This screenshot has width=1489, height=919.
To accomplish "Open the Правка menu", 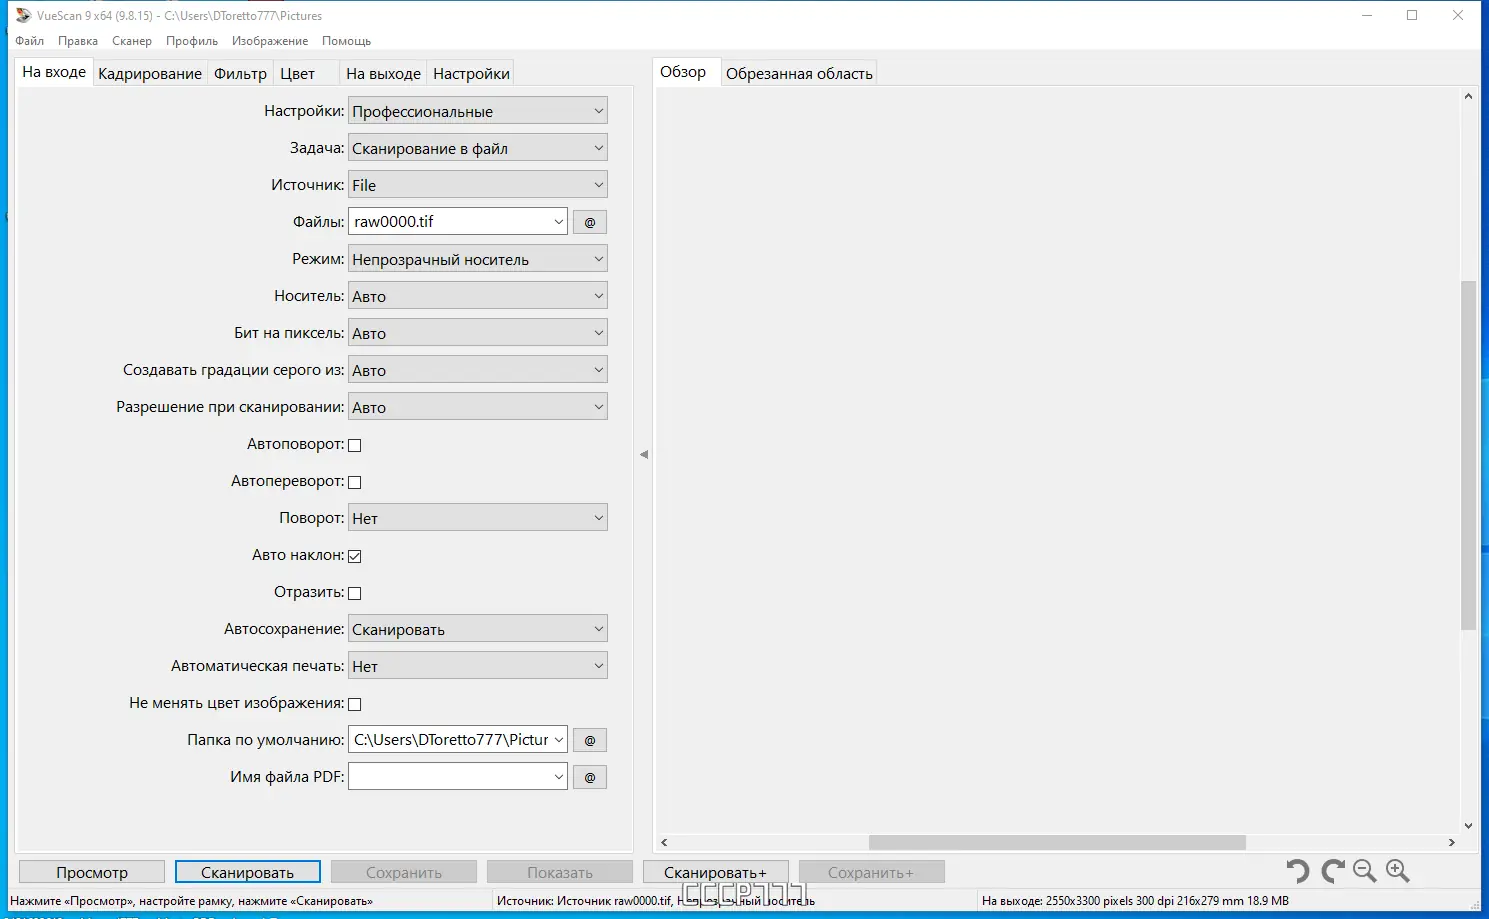I will [x=78, y=41].
